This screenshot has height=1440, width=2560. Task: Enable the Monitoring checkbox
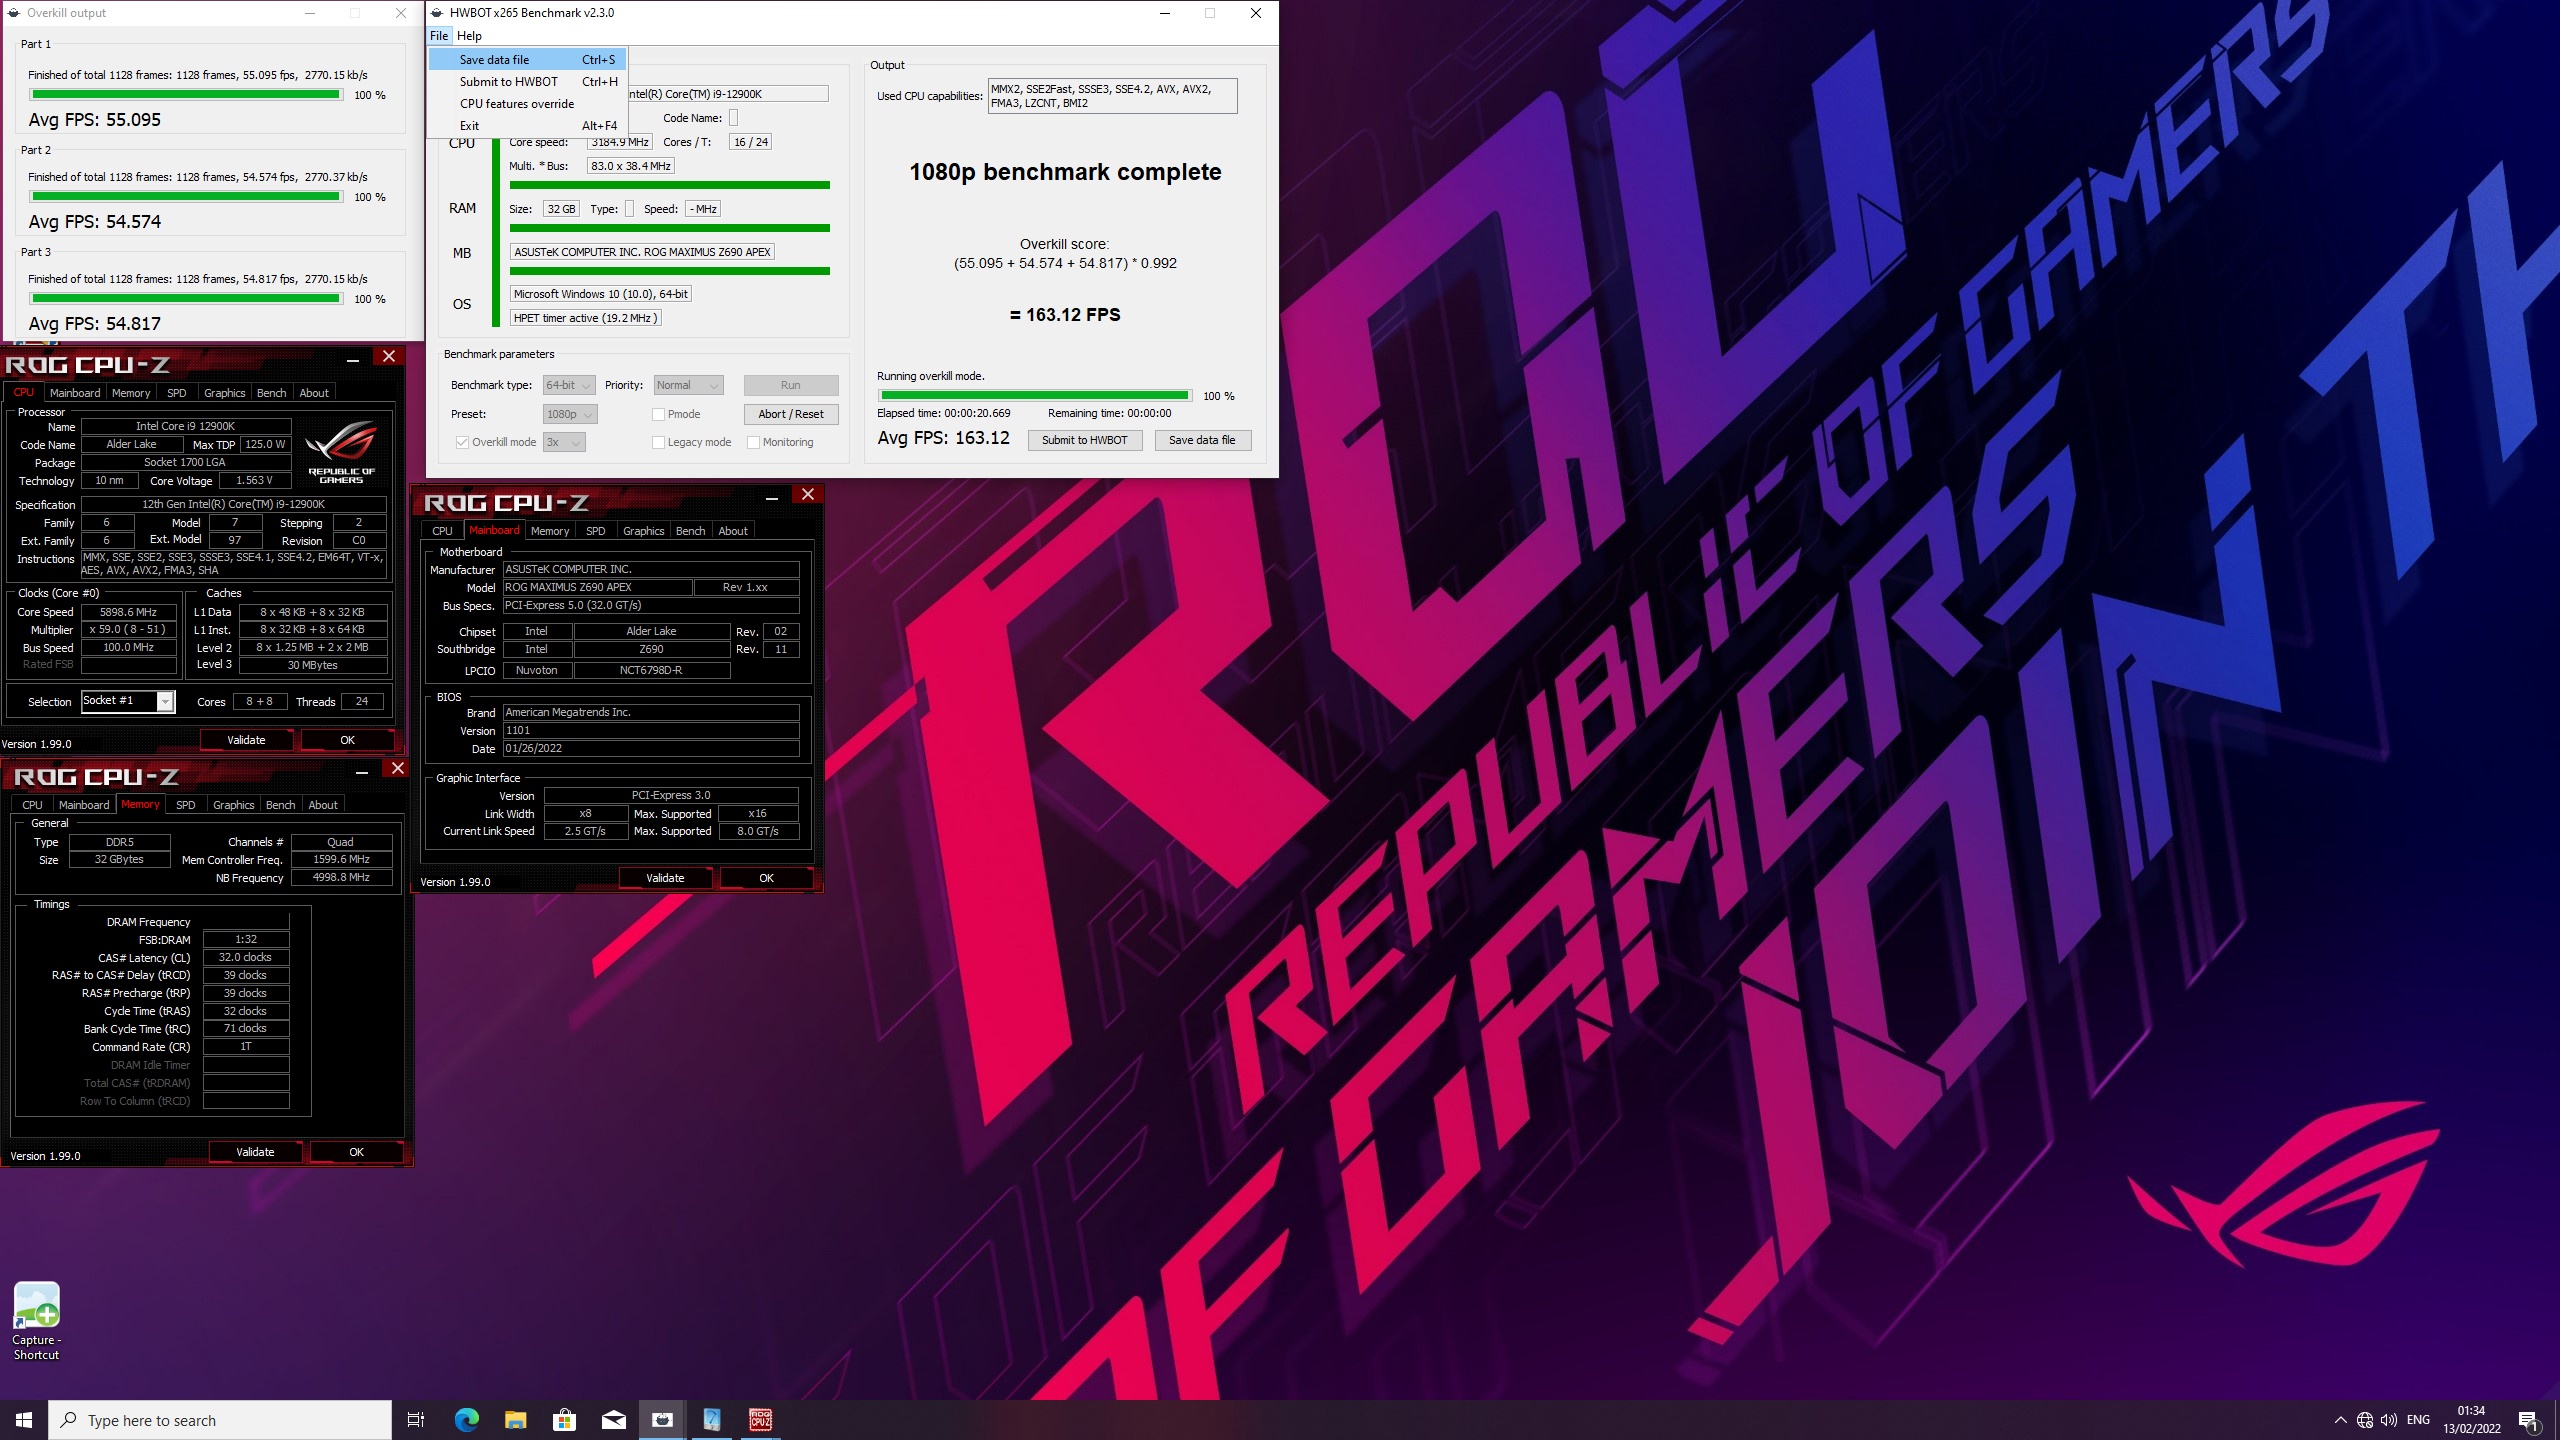coord(753,442)
